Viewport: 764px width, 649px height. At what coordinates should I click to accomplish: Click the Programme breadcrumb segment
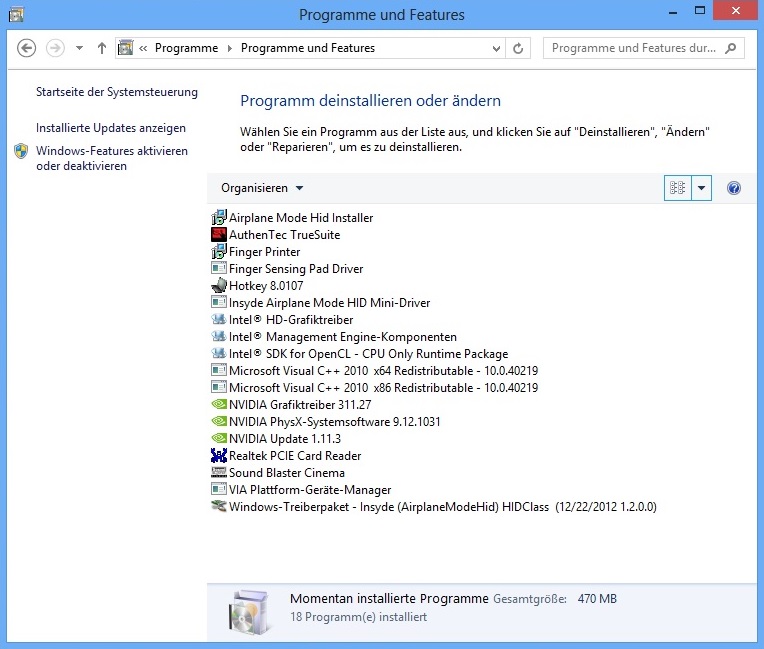coord(187,48)
